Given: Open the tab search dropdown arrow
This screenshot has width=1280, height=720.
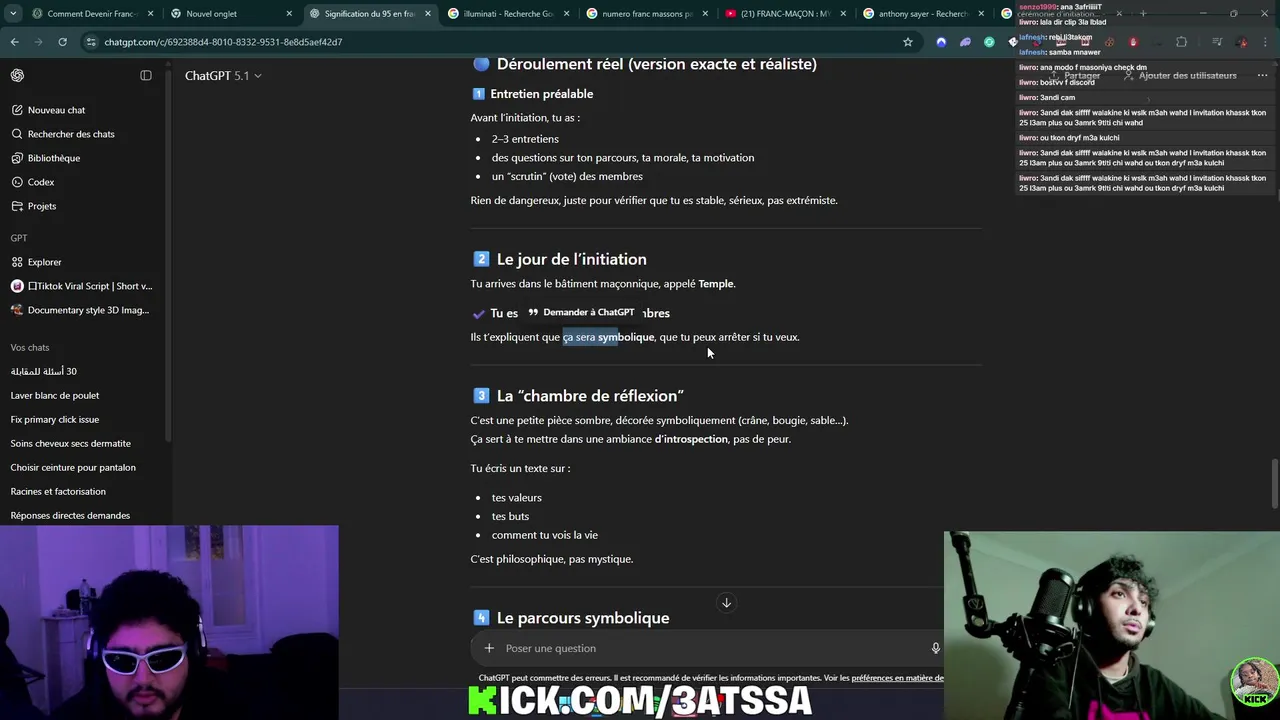Looking at the screenshot, I should coord(13,14).
